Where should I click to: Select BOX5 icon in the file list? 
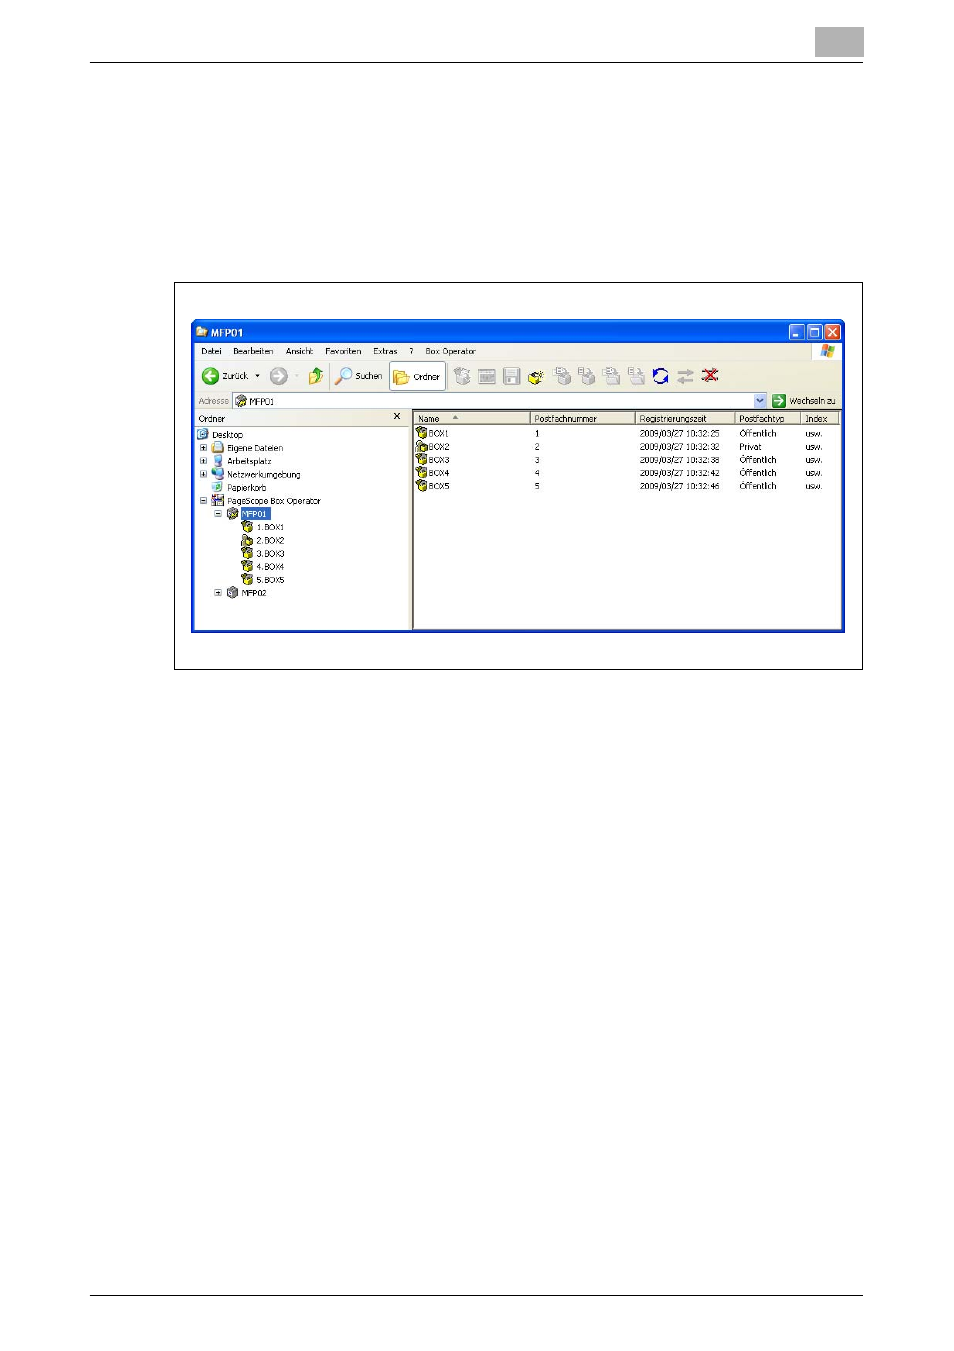coord(421,485)
